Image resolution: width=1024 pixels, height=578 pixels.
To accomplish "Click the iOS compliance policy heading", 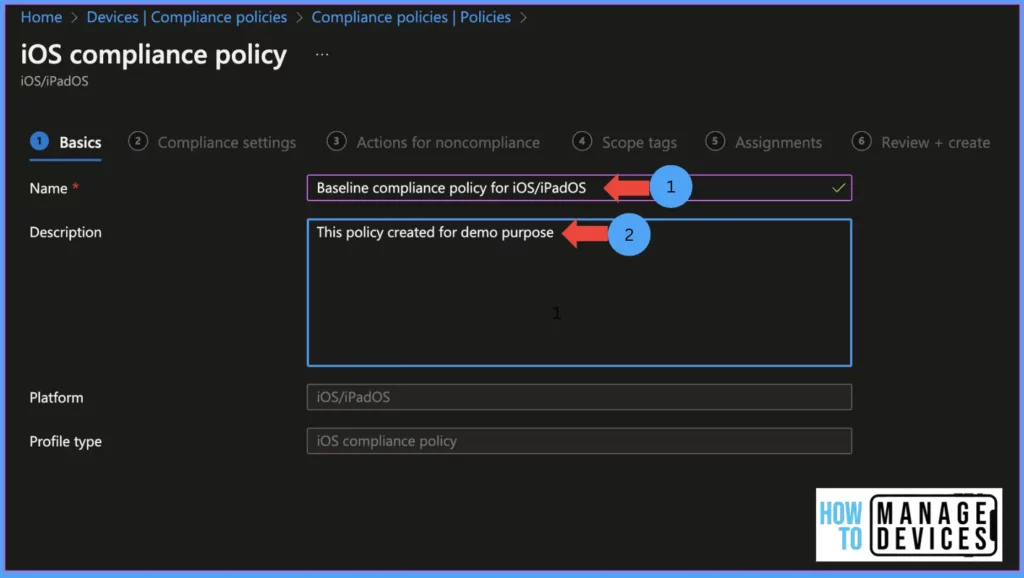I will [153, 55].
